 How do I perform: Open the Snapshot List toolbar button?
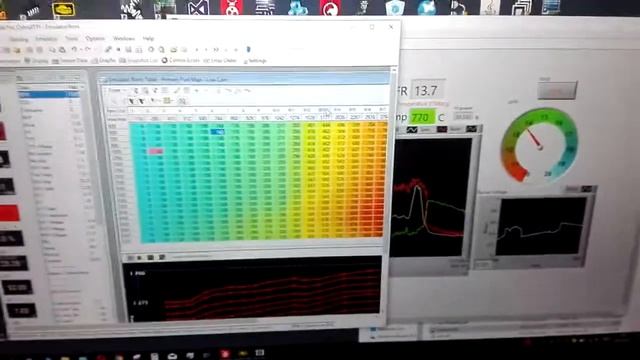[x=139, y=60]
